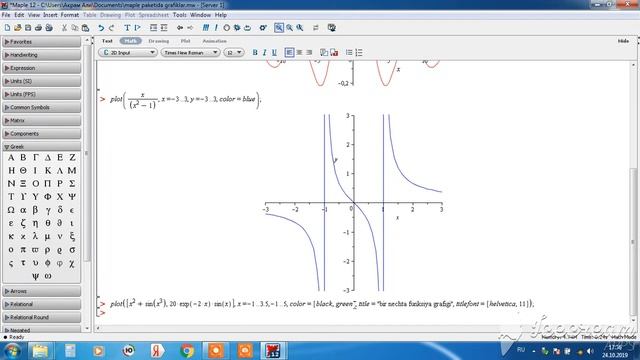Open the Format menu

pos(70,15)
